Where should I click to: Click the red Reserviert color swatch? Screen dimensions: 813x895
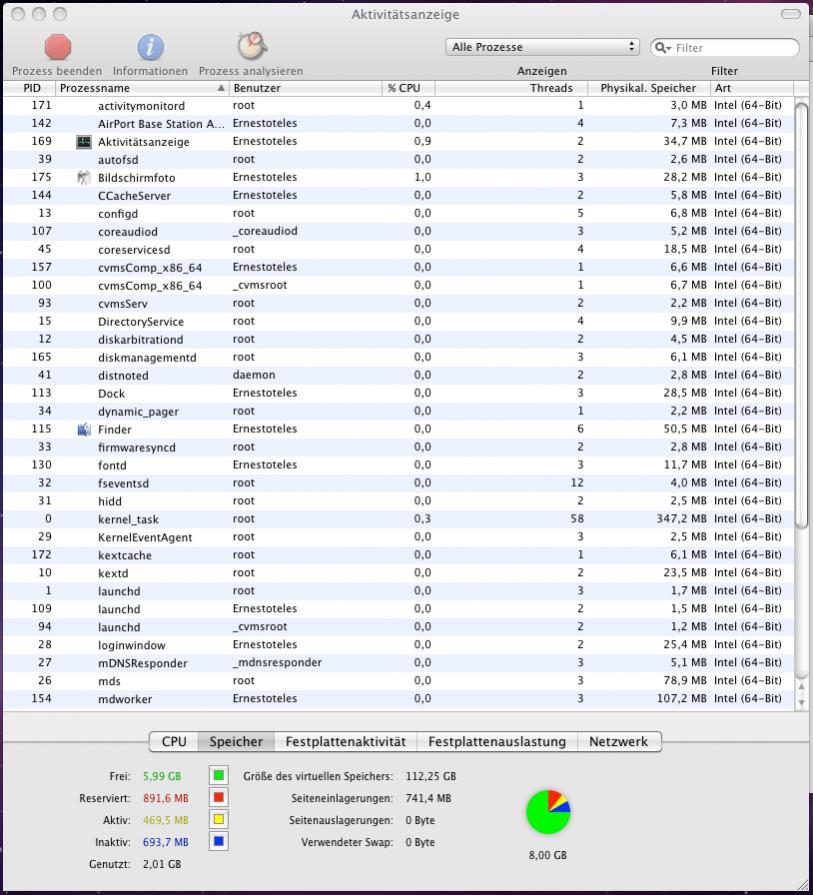[219, 797]
